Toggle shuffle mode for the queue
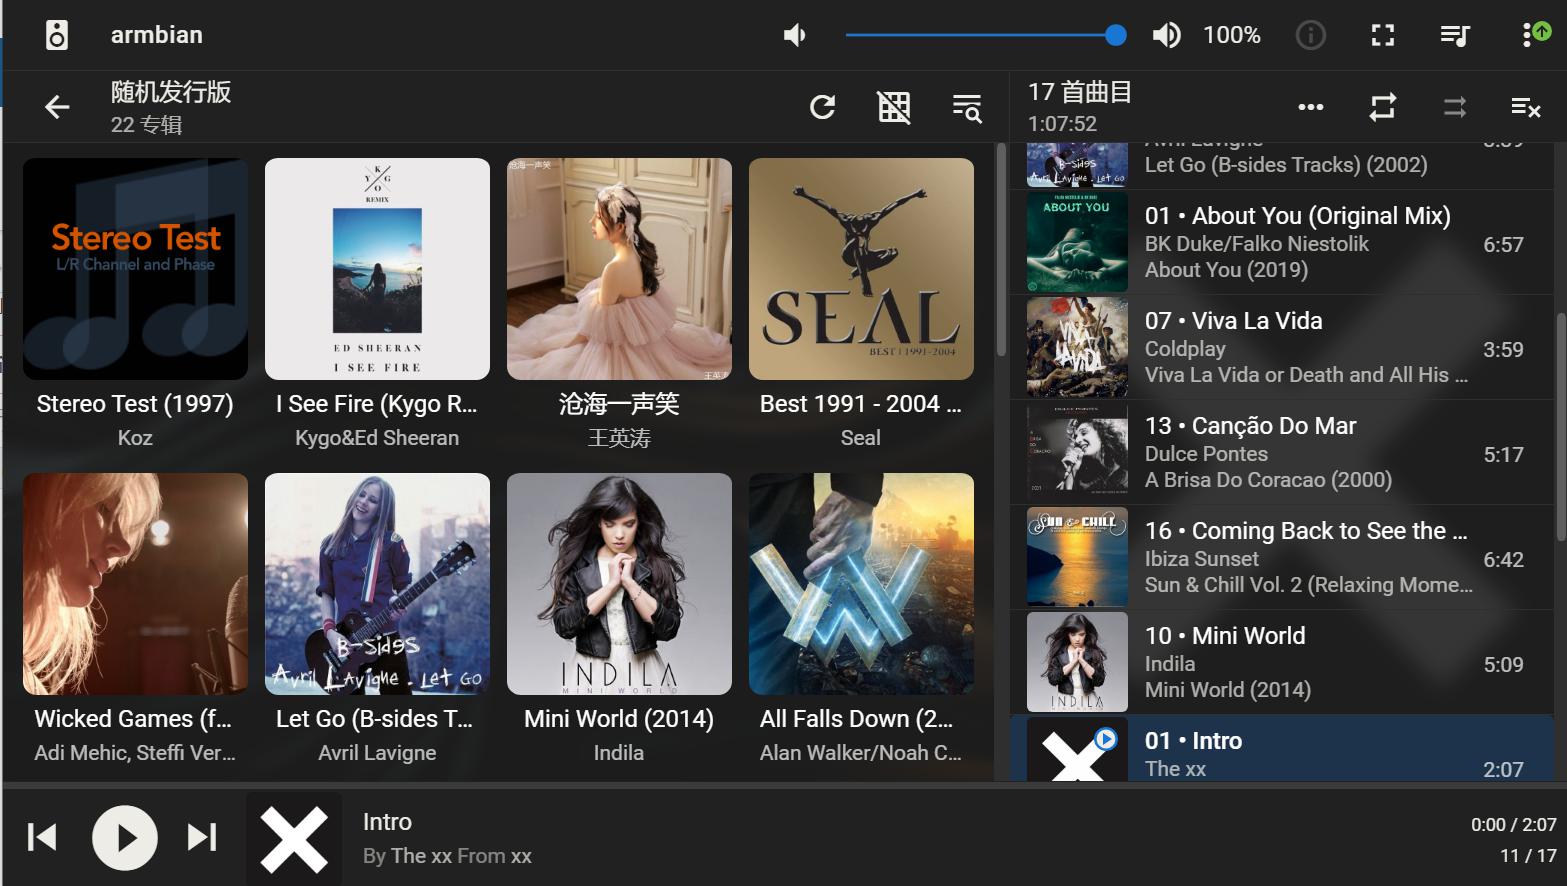Image resolution: width=1567 pixels, height=886 pixels. click(1454, 107)
